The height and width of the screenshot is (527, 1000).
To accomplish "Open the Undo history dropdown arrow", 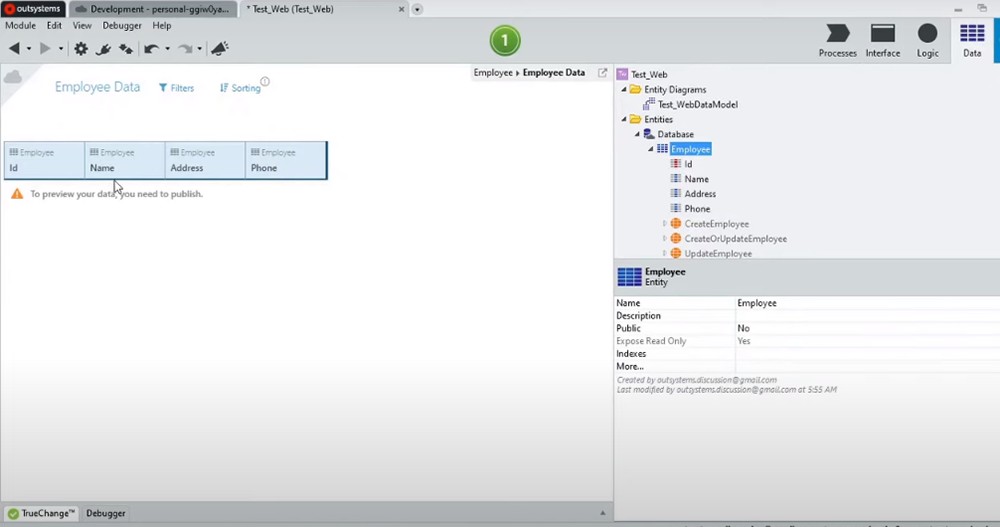I will [x=166, y=49].
